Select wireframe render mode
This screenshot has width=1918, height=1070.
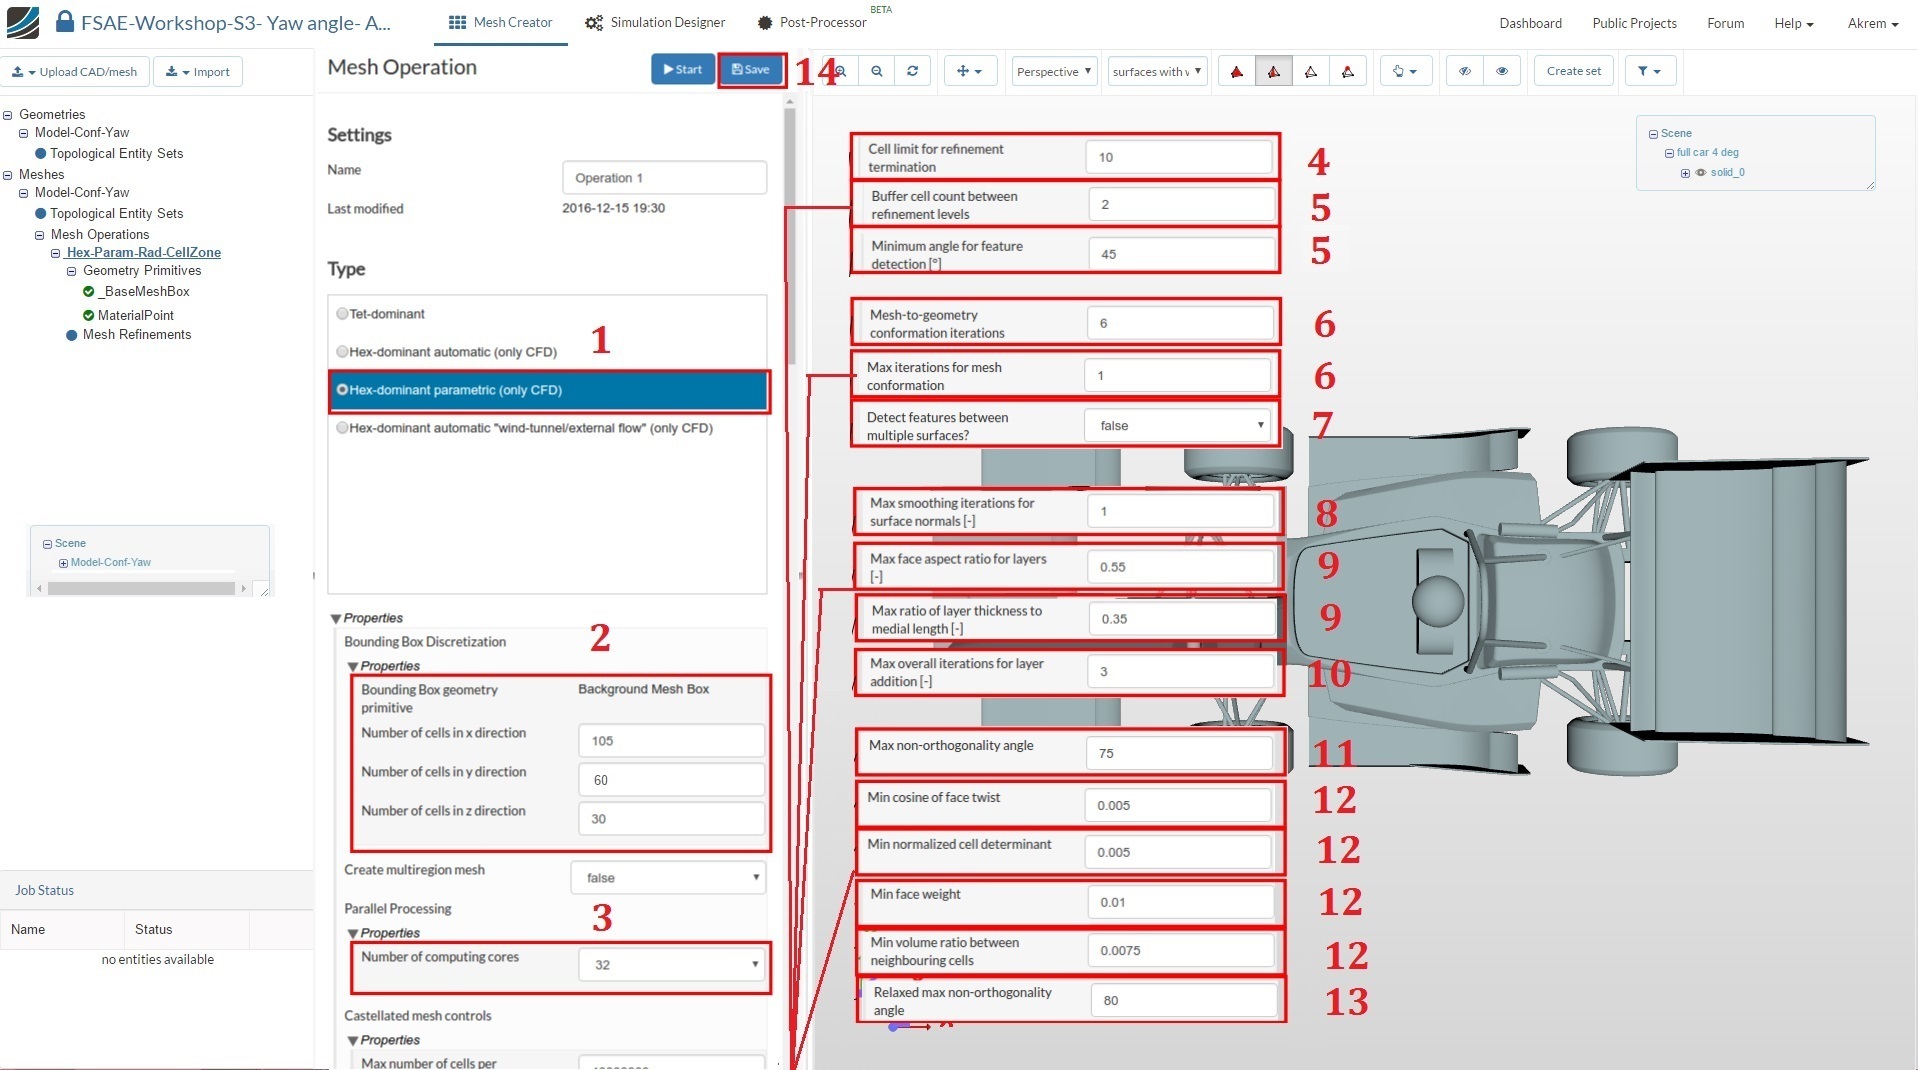tap(1311, 71)
